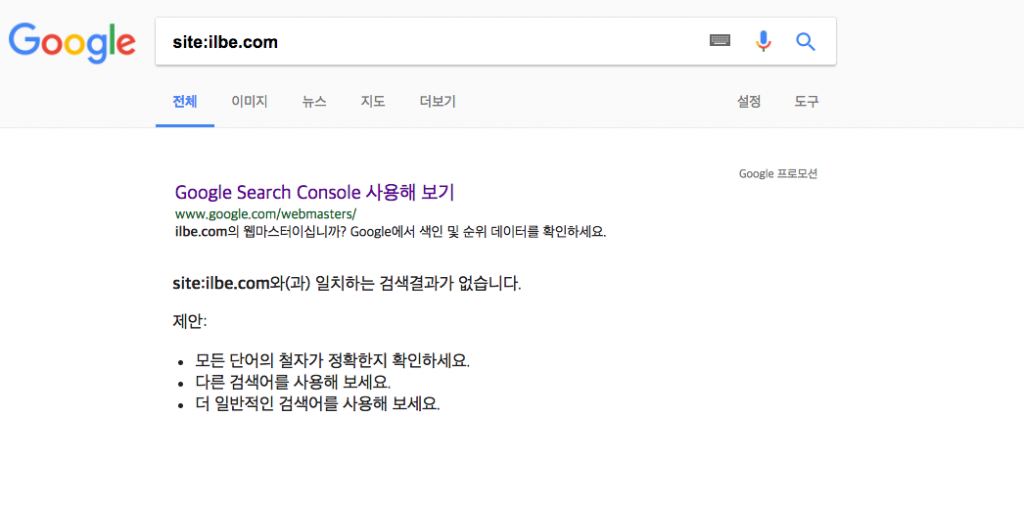
Task: Show search 도구 options
Action: coord(807,102)
